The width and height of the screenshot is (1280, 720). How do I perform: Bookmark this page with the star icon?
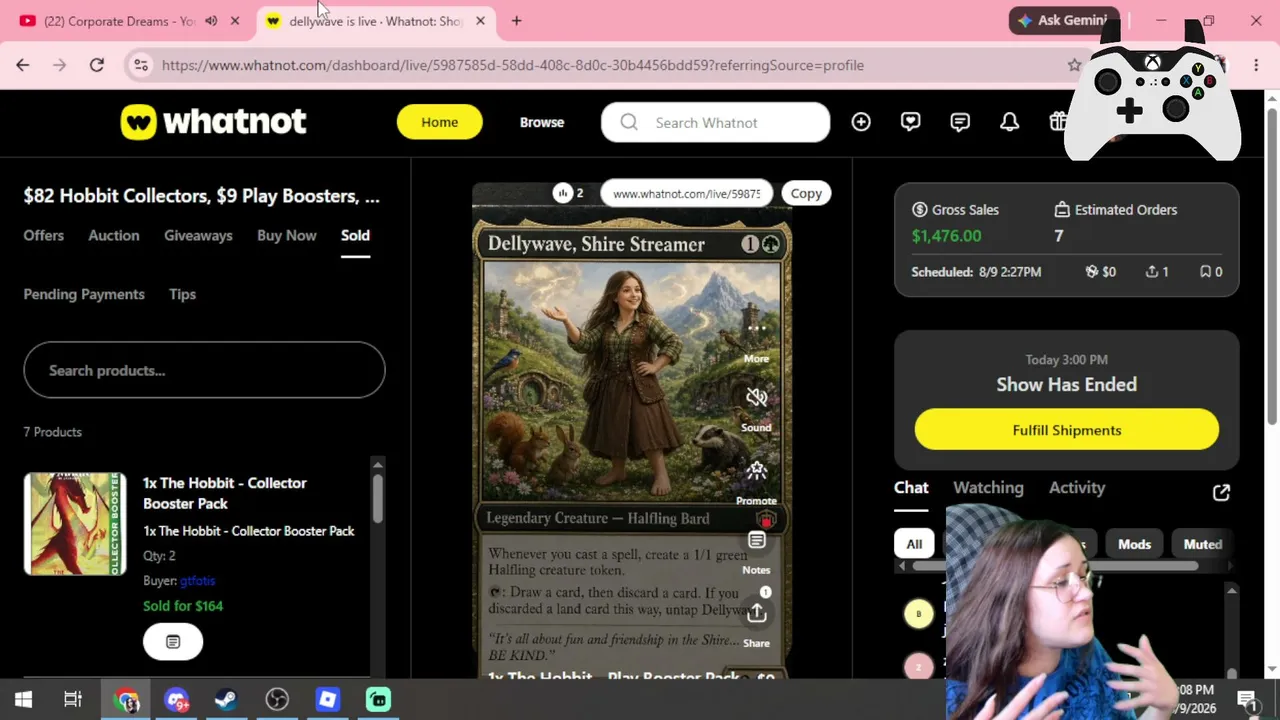coord(1074,65)
